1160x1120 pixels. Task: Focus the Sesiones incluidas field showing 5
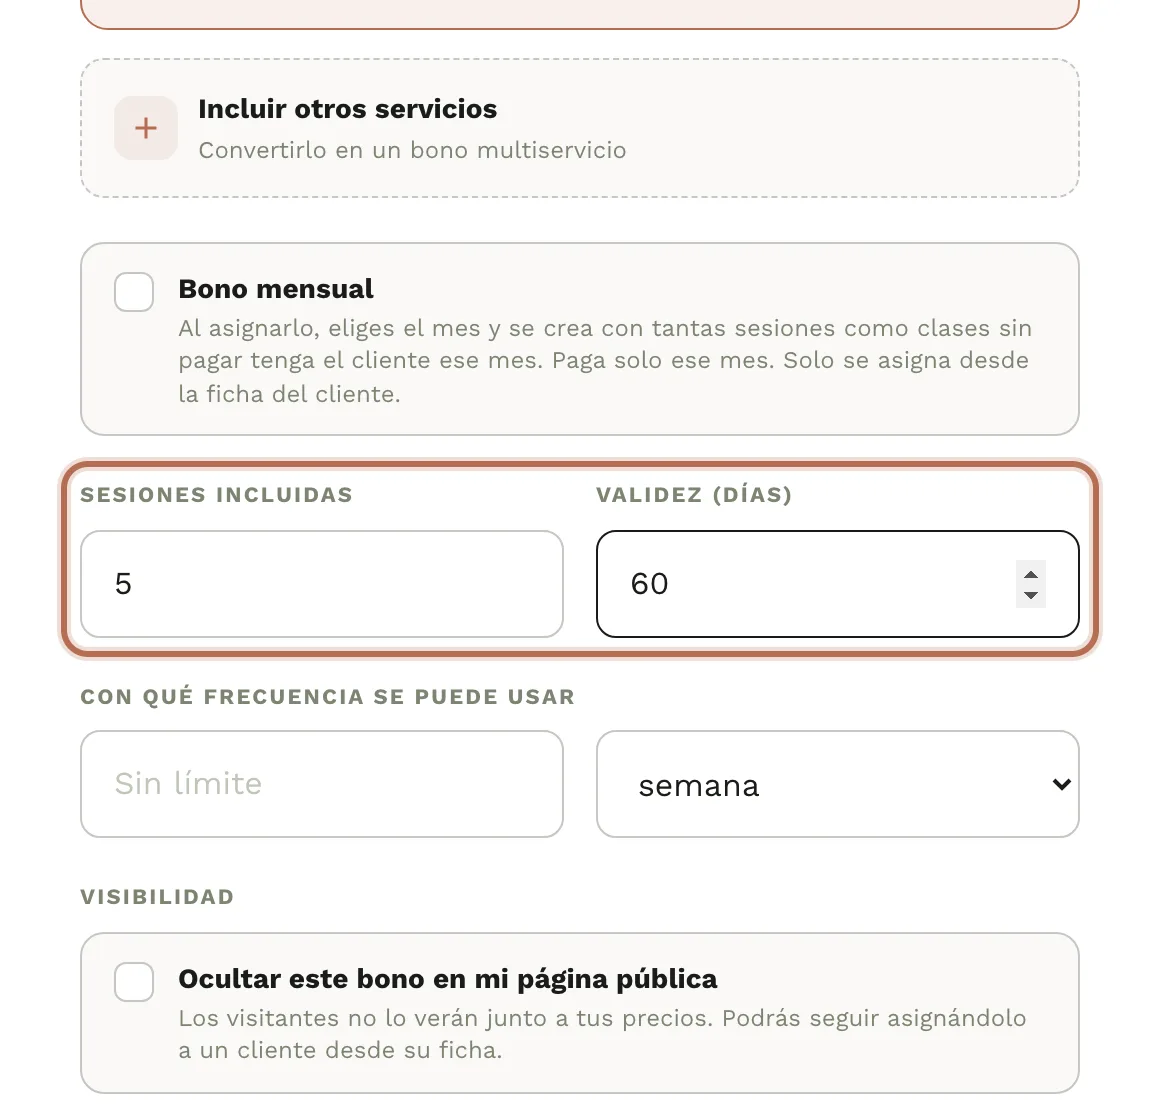point(322,584)
